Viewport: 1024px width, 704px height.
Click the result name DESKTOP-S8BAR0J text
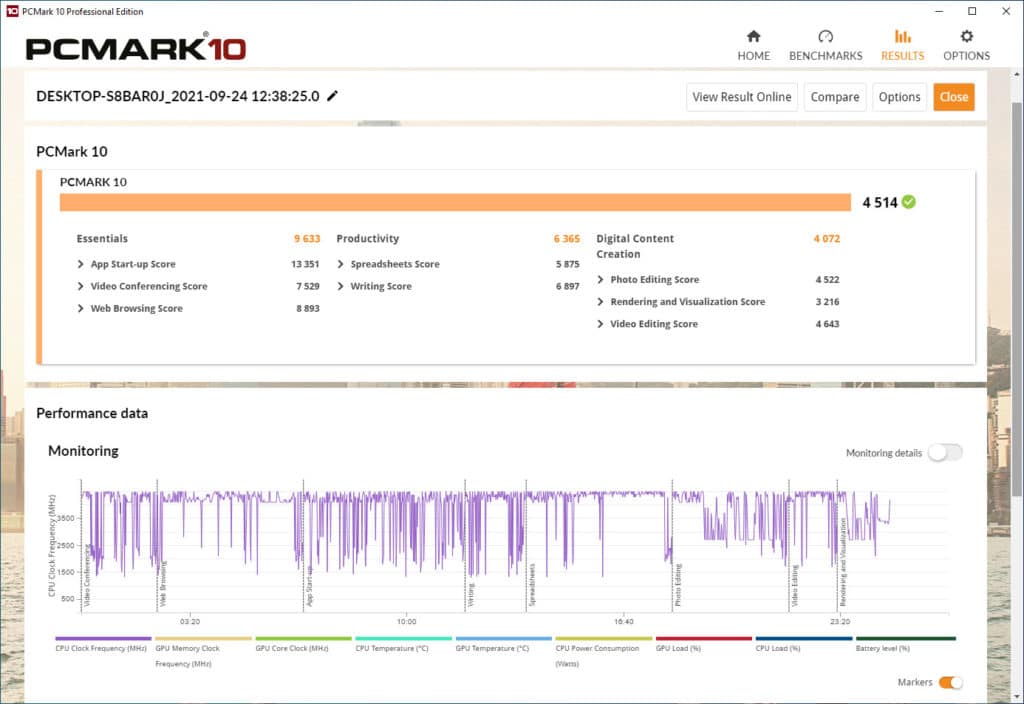[x=178, y=96]
